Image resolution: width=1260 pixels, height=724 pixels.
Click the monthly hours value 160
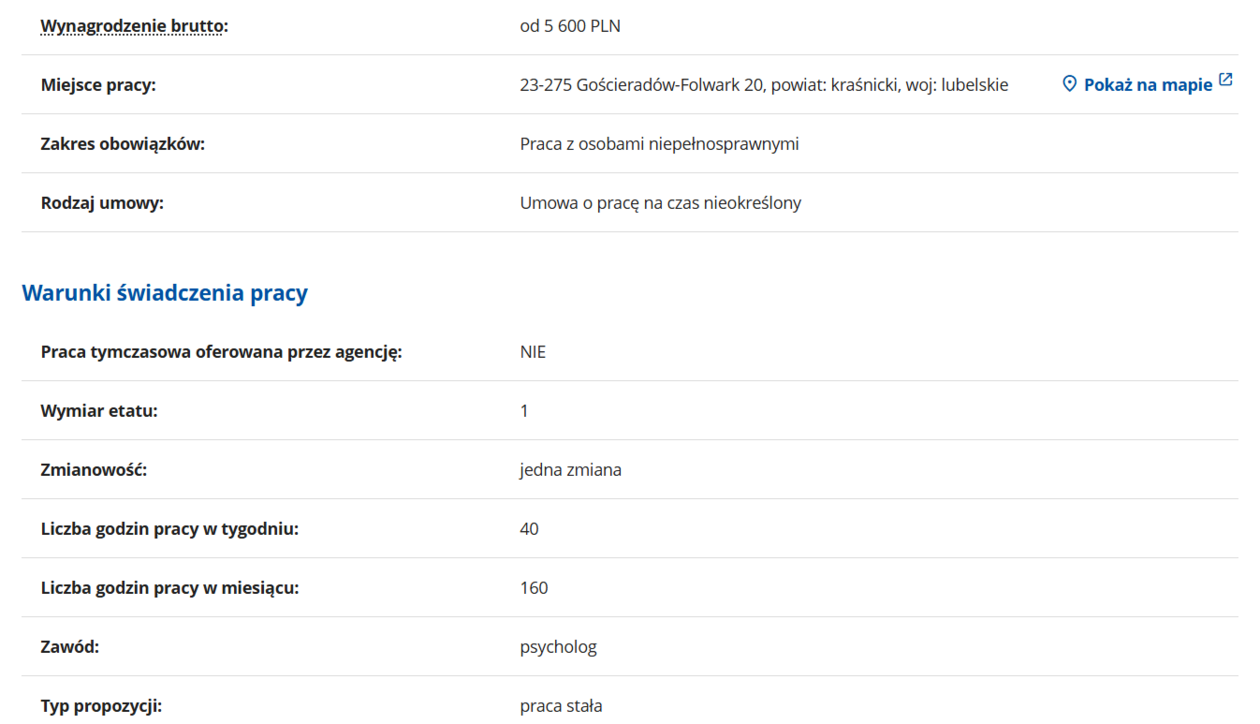point(534,588)
